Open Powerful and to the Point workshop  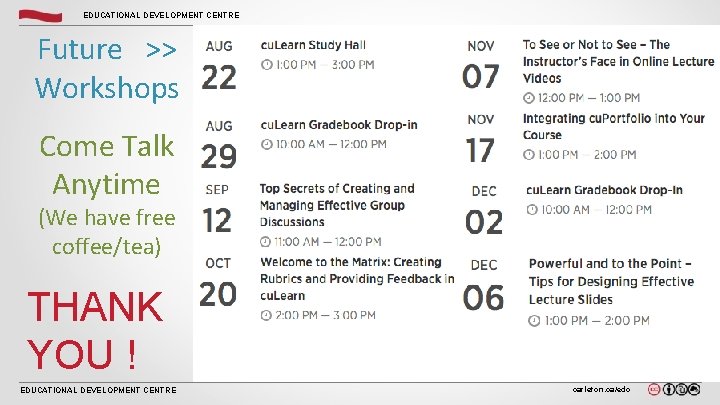tap(610, 281)
